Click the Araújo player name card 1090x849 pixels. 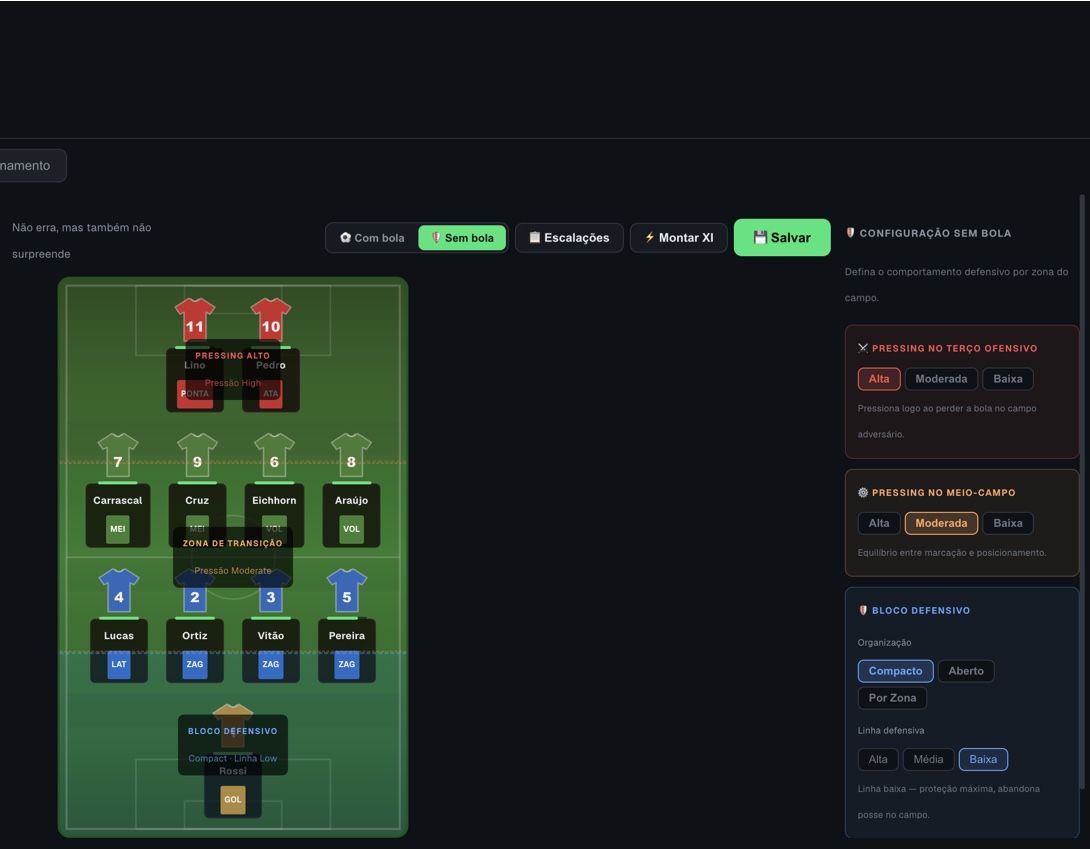(x=351, y=515)
